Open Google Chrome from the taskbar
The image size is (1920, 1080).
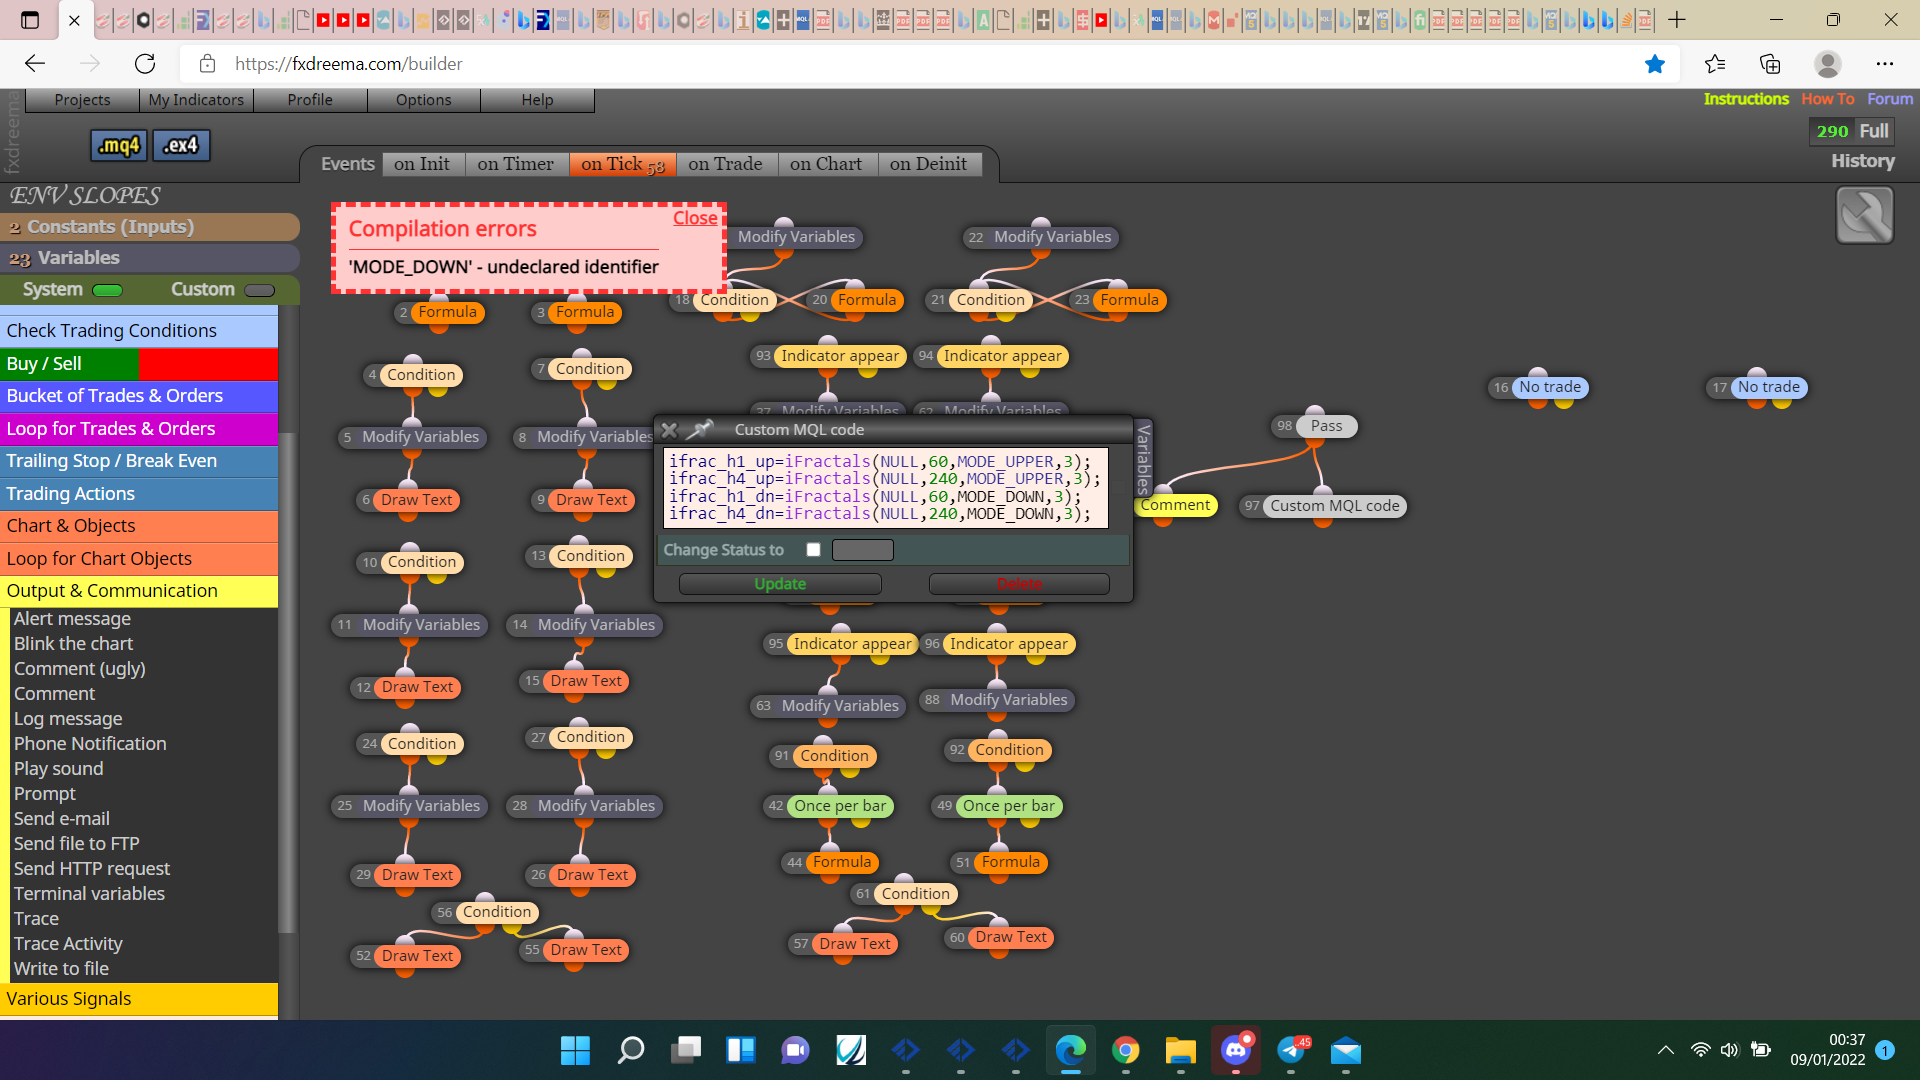[1126, 1050]
